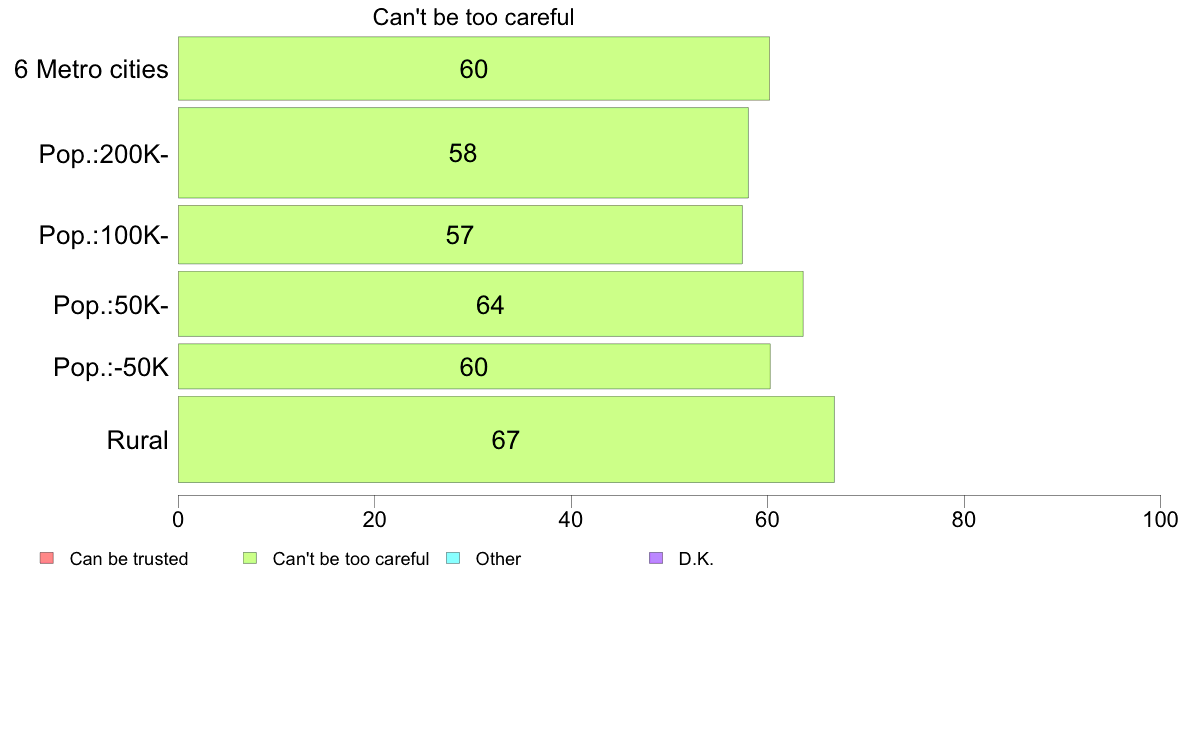Select the 'Other' legend text

(498, 559)
